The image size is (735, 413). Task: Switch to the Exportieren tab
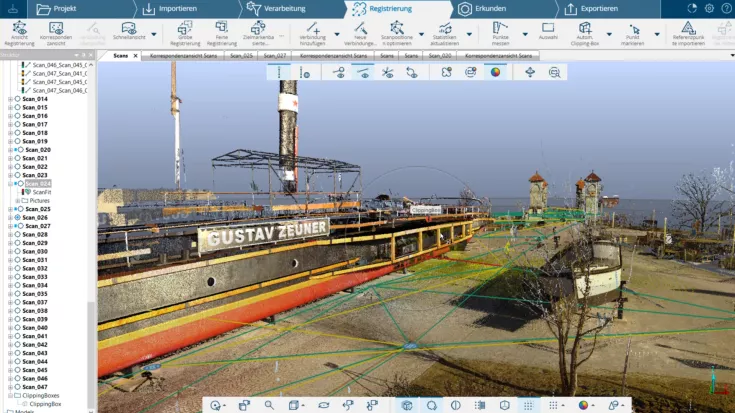coord(591,8)
